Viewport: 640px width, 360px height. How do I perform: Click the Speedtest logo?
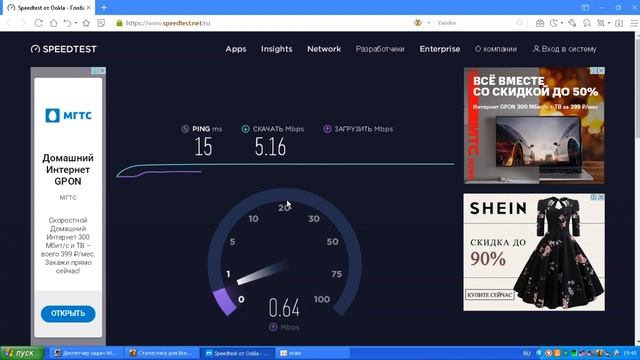coord(64,49)
